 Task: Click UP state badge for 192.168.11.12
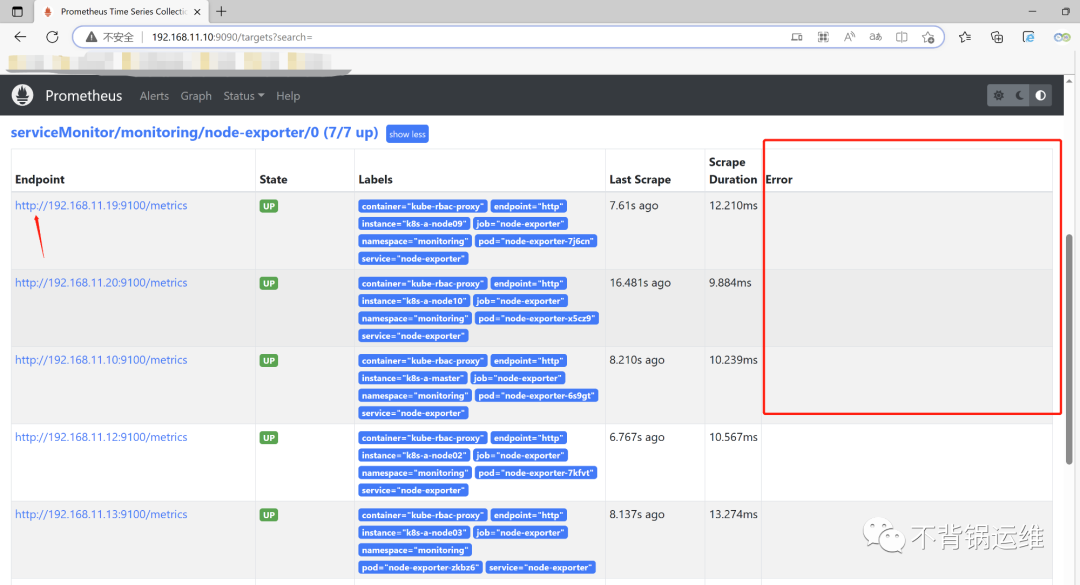point(269,438)
